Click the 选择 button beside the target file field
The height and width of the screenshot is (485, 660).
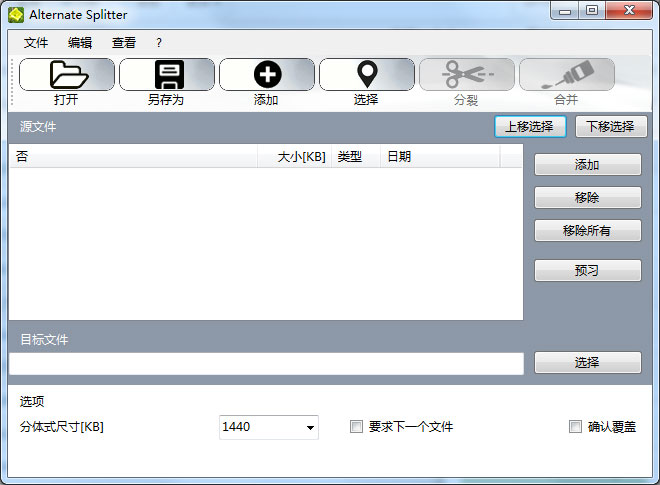(x=588, y=362)
